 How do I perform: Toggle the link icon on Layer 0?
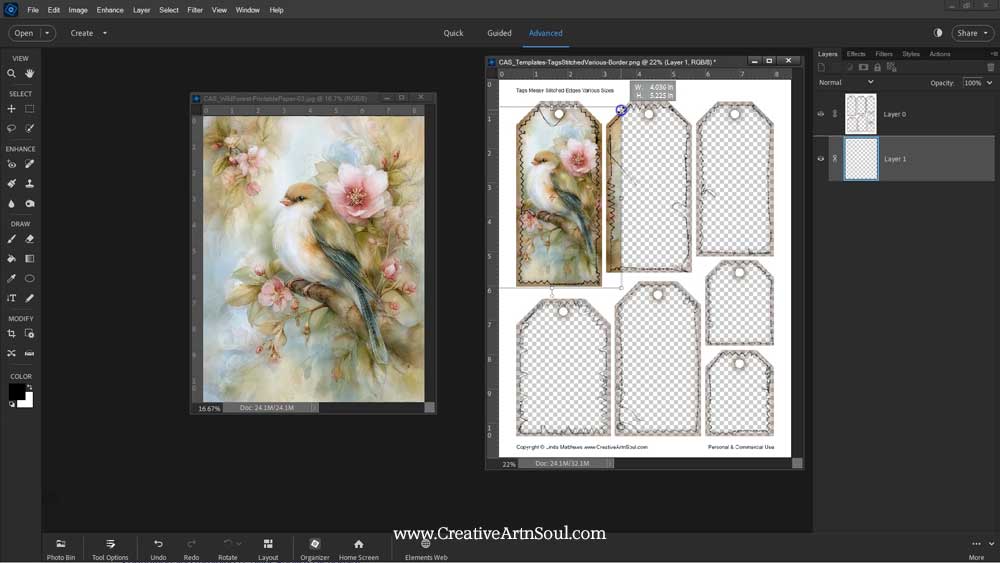pos(835,114)
